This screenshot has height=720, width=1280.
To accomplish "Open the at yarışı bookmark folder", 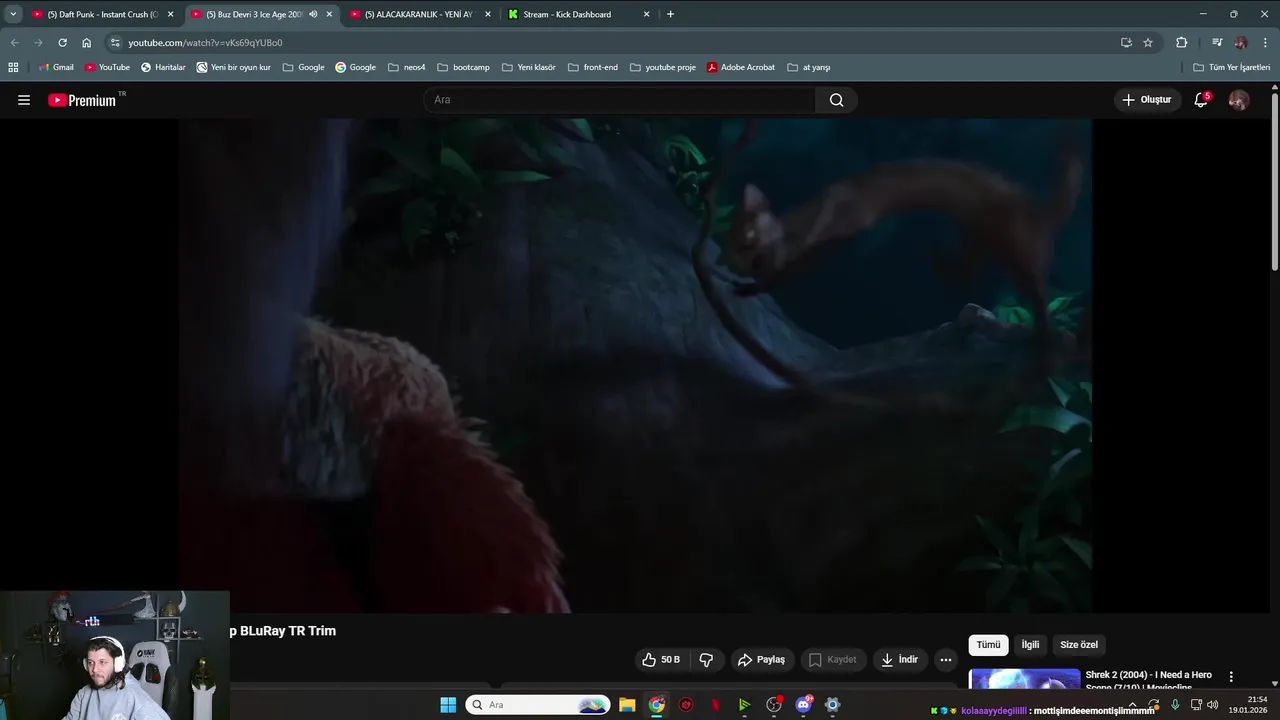I will coord(809,67).
